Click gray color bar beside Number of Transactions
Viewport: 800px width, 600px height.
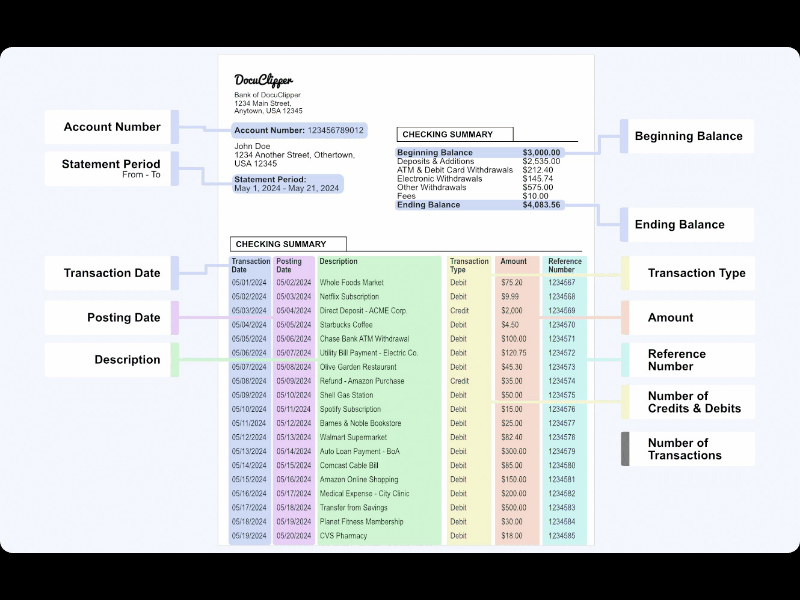[x=625, y=449]
